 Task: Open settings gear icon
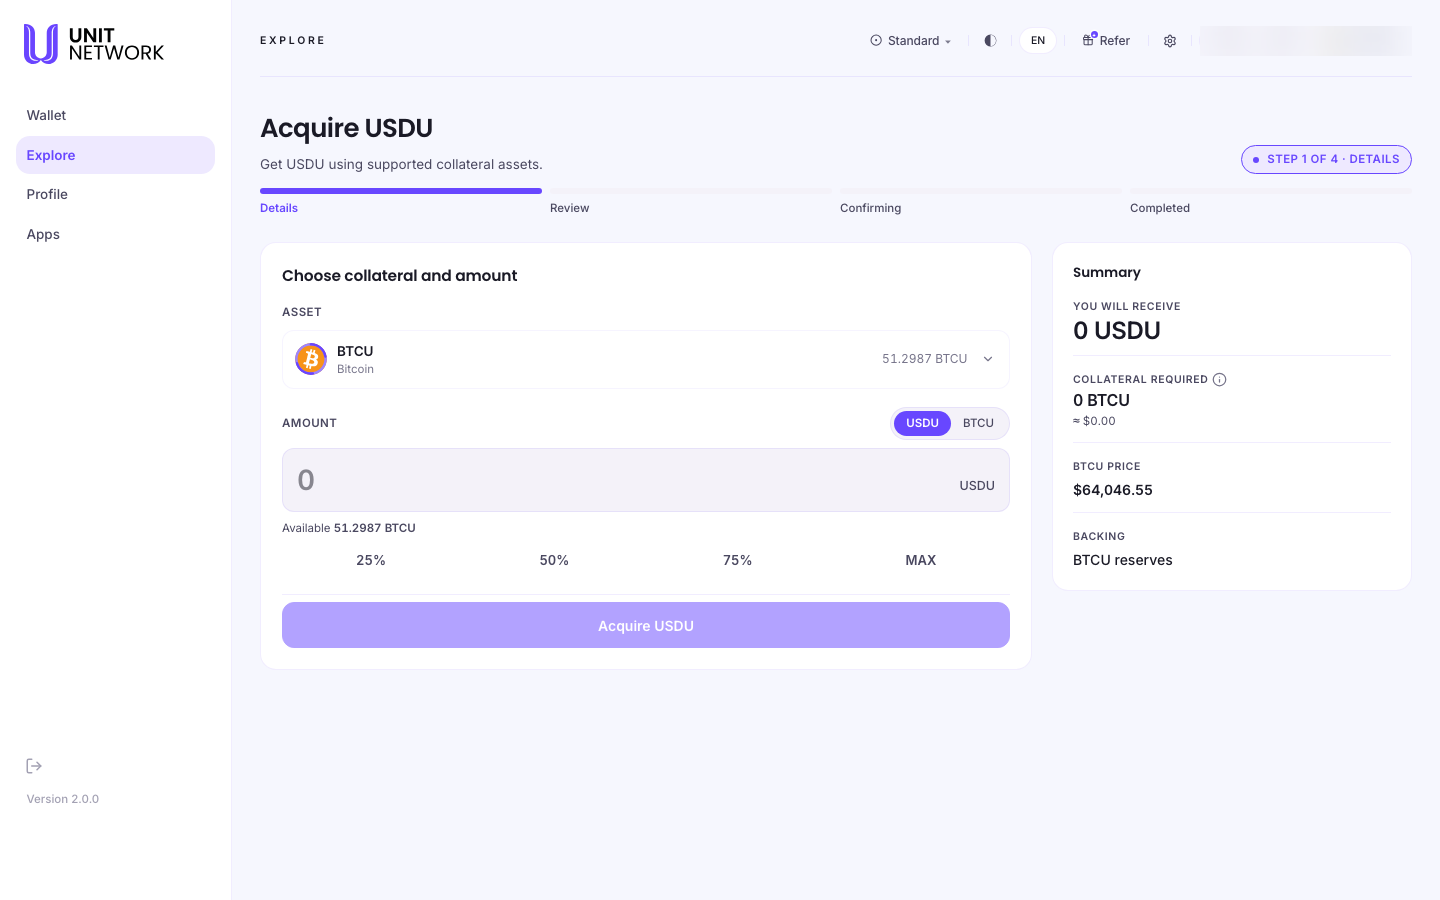click(1170, 41)
